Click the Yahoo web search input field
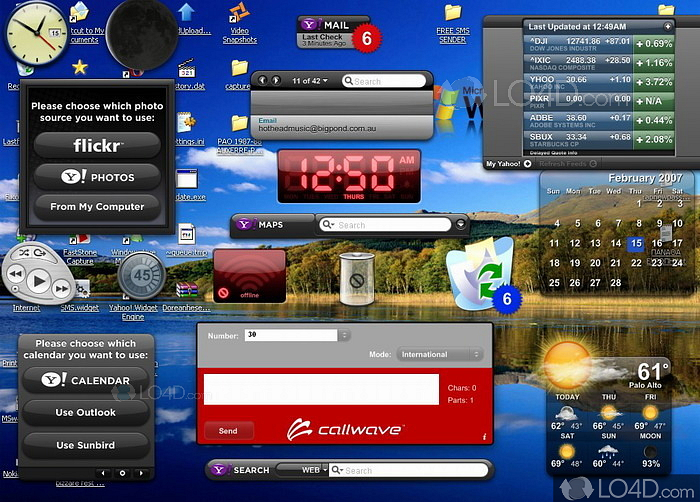The image size is (700, 502). tap(408, 470)
